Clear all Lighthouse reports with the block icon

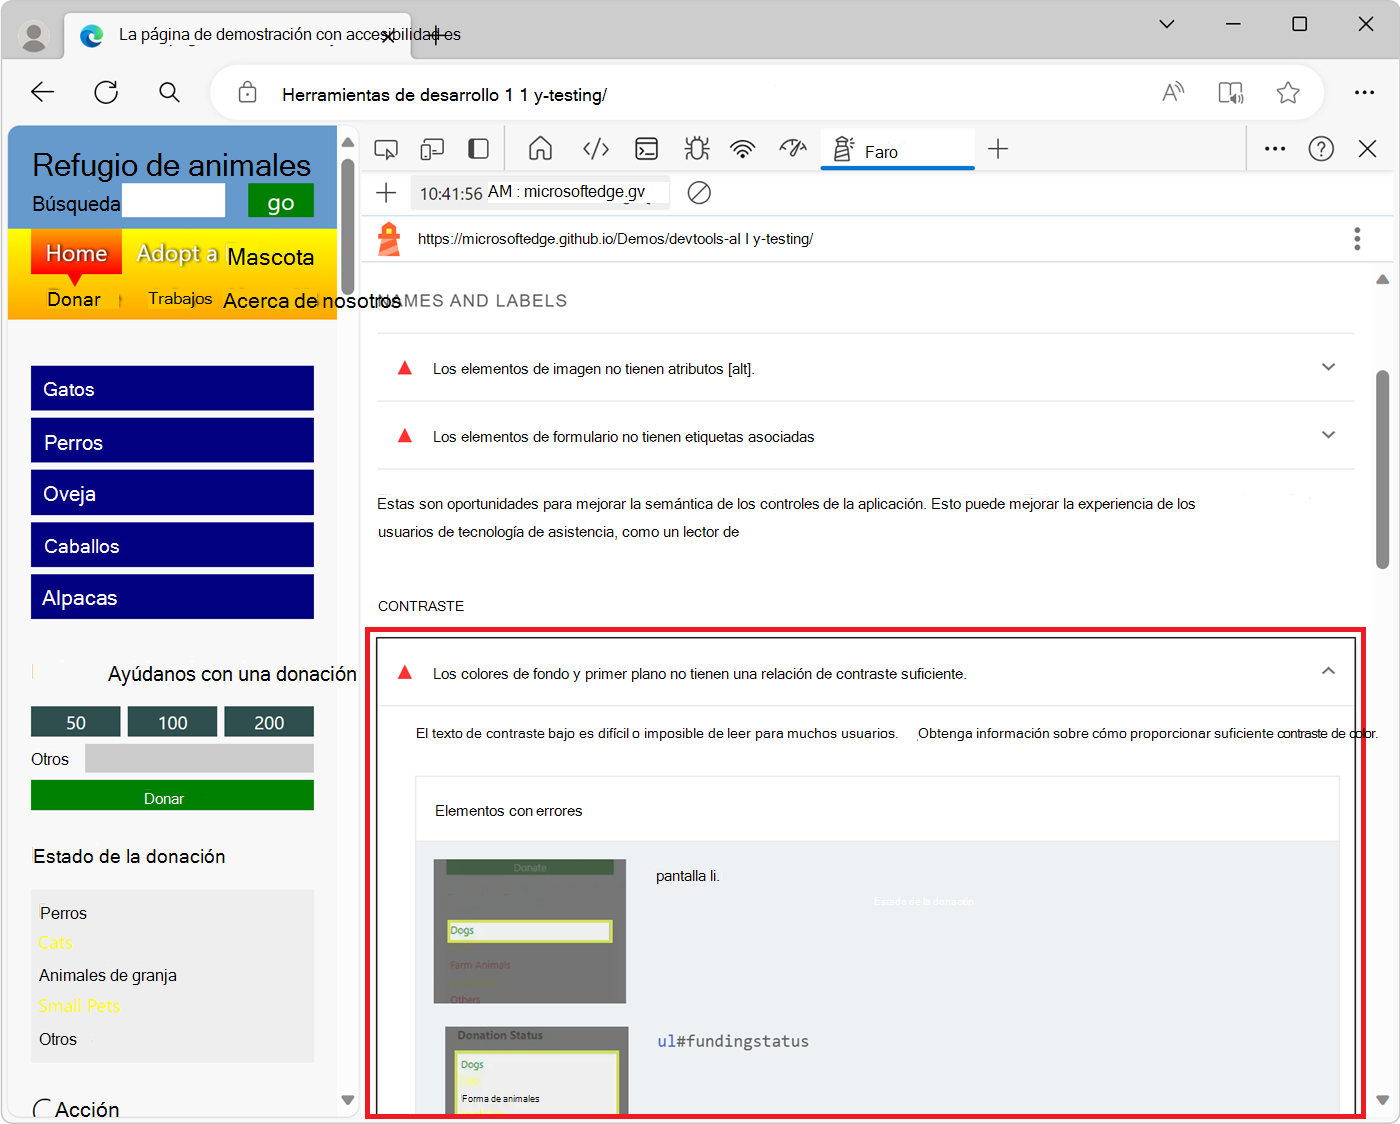click(699, 193)
